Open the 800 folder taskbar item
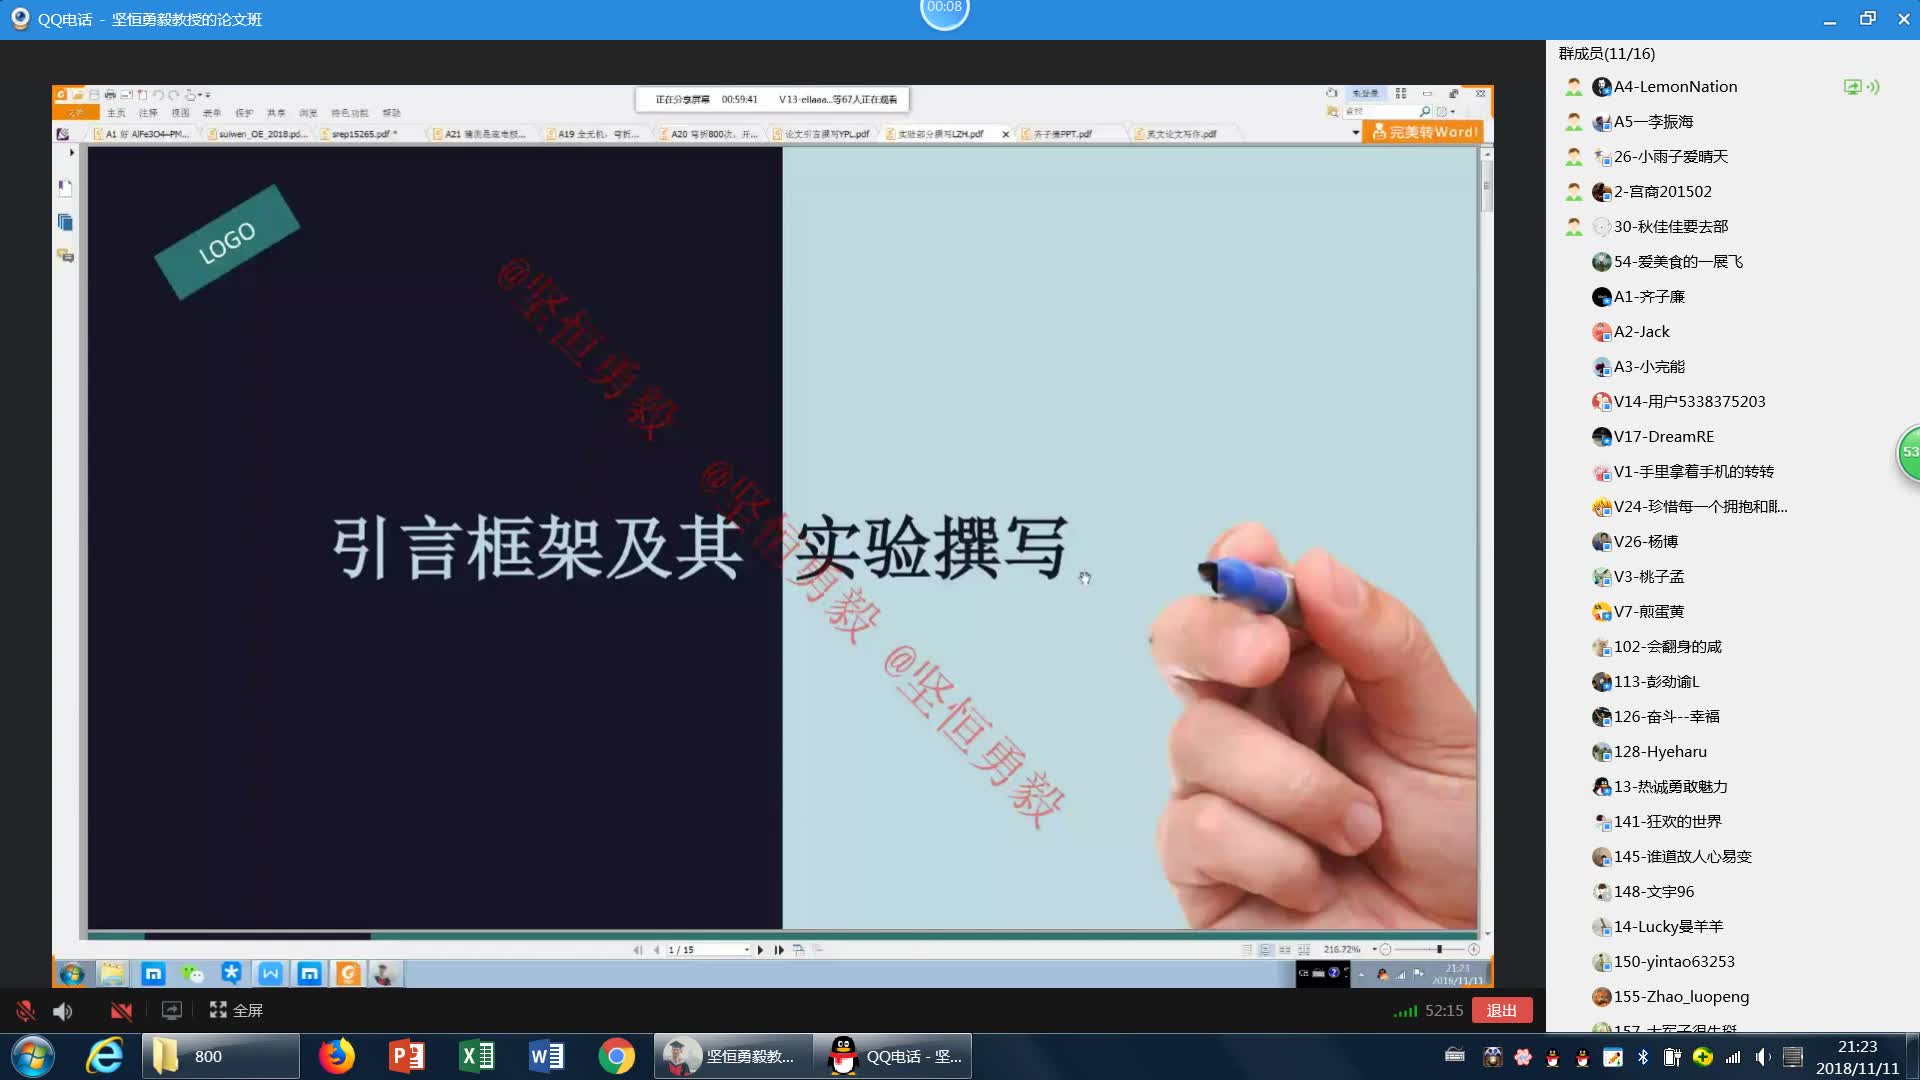Image resolution: width=1920 pixels, height=1080 pixels. pos(220,1057)
